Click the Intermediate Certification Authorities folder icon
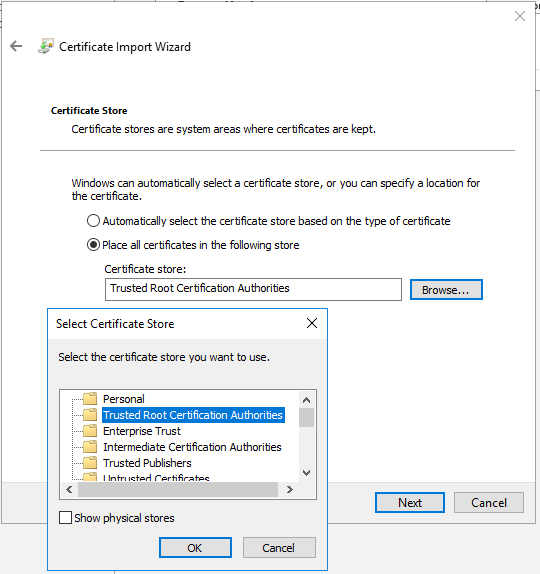540x574 pixels. click(90, 447)
